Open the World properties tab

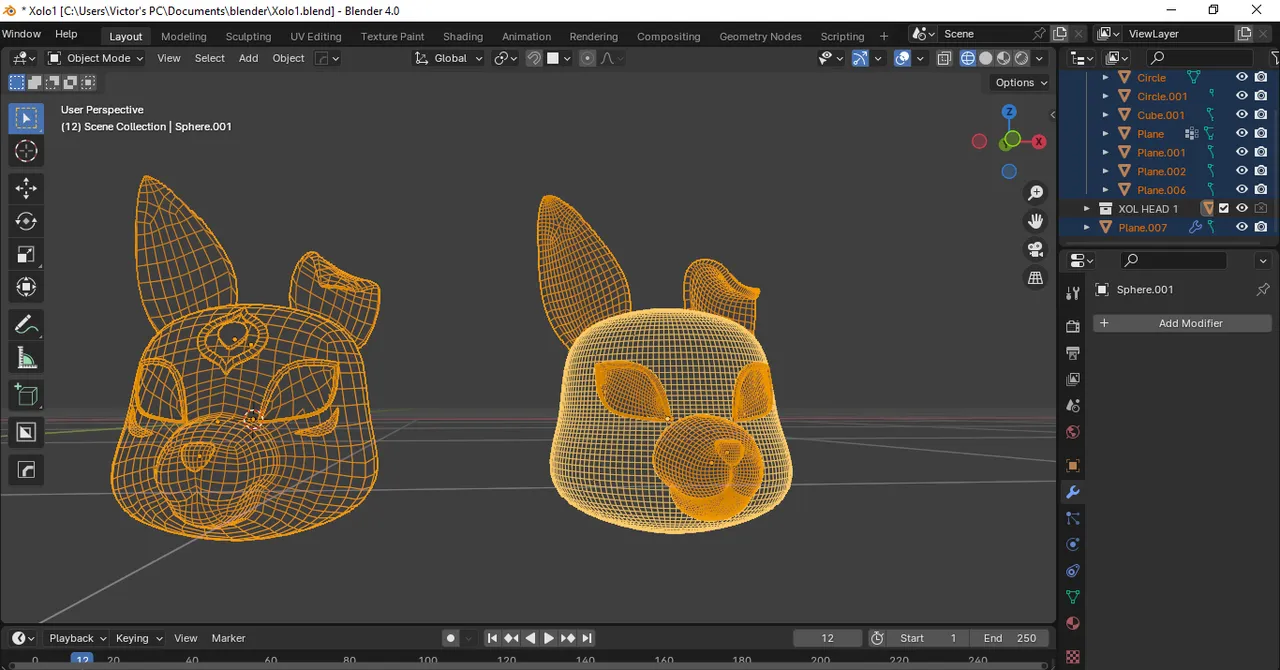point(1073,432)
